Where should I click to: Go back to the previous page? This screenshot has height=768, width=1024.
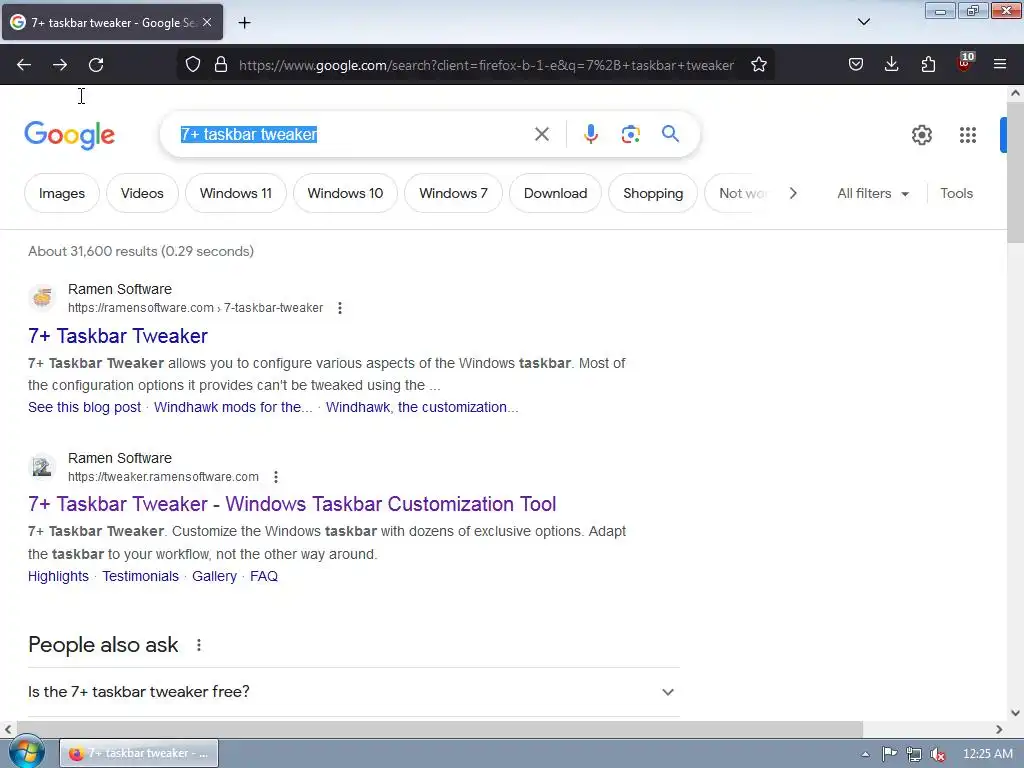(24, 65)
